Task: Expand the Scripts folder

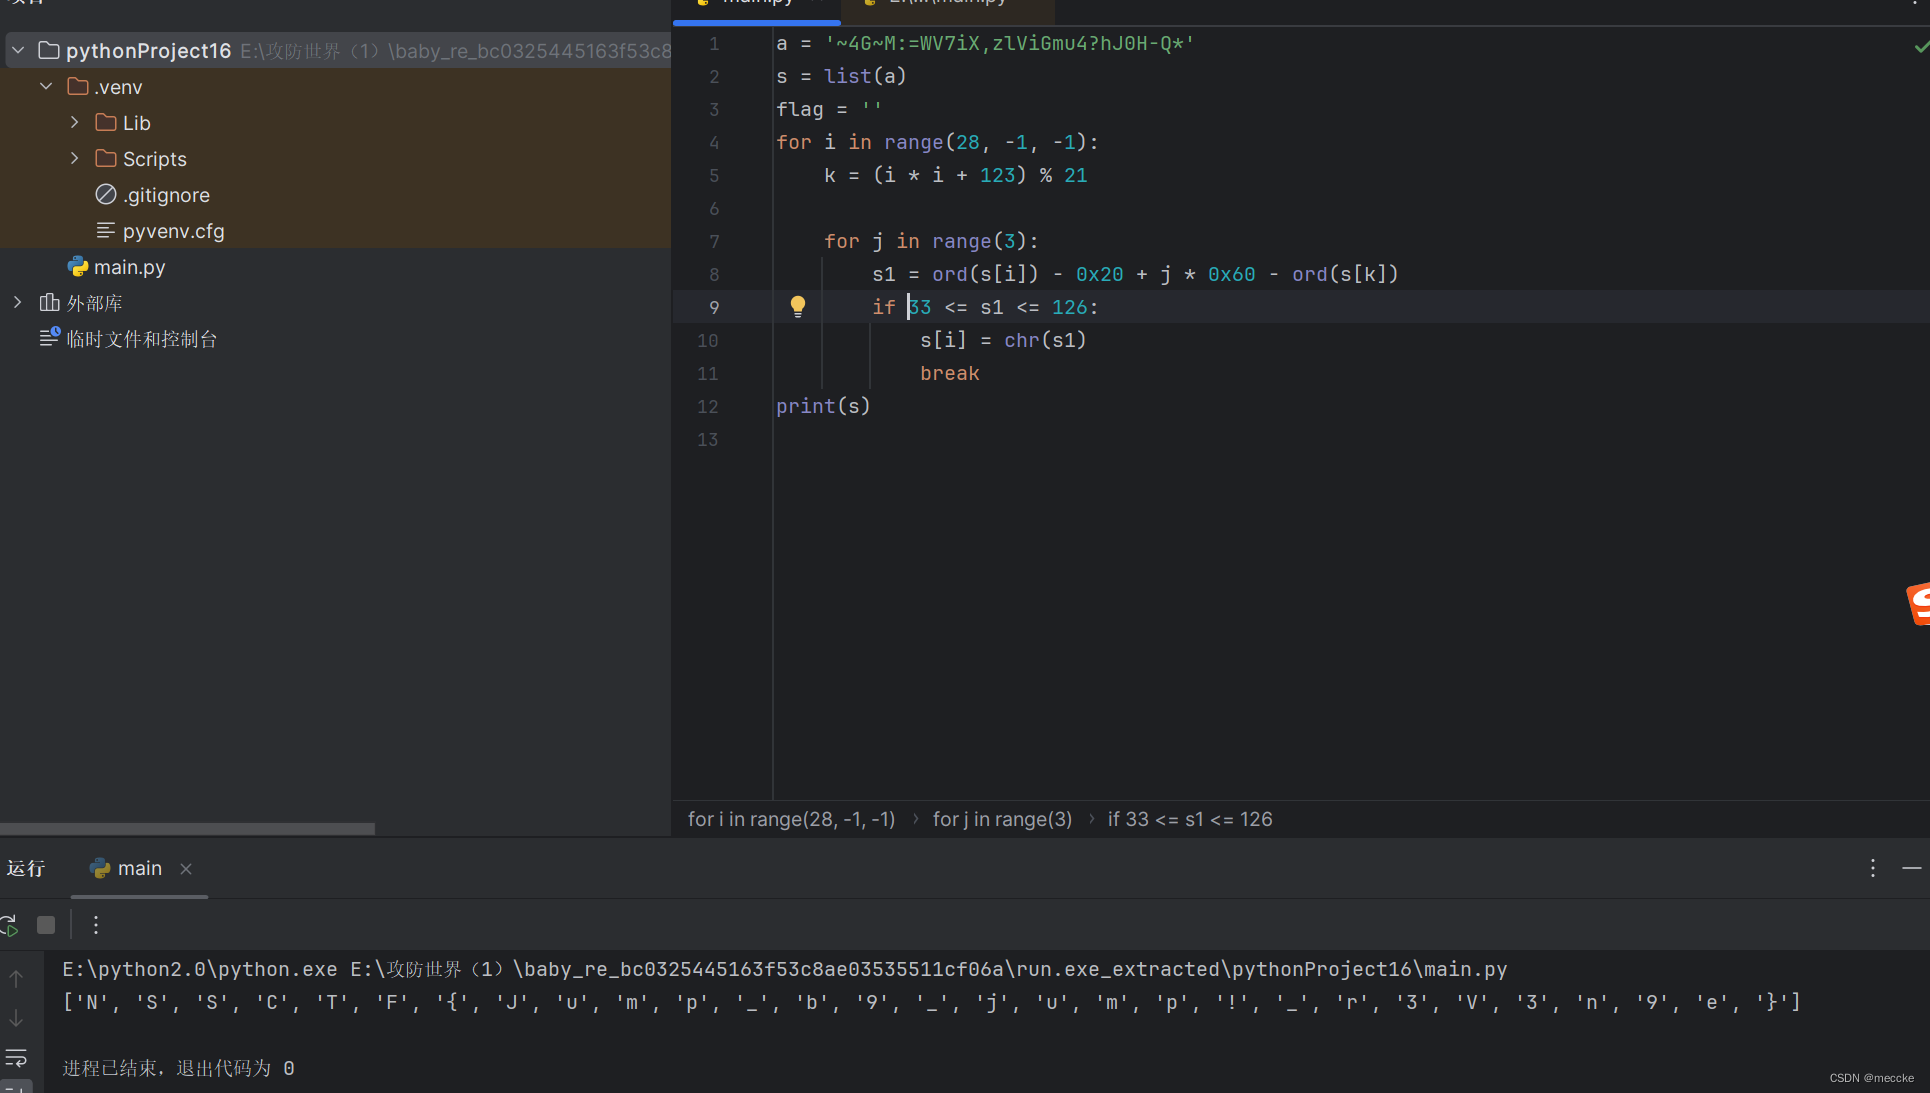Action: tap(75, 159)
